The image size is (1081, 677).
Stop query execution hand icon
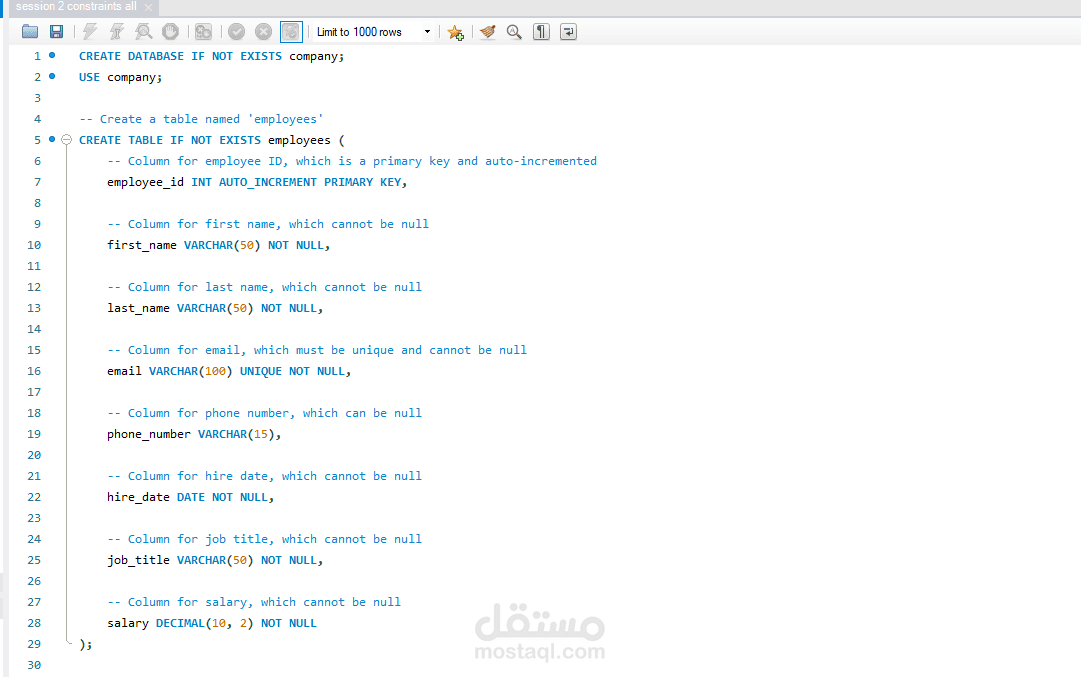[x=170, y=32]
